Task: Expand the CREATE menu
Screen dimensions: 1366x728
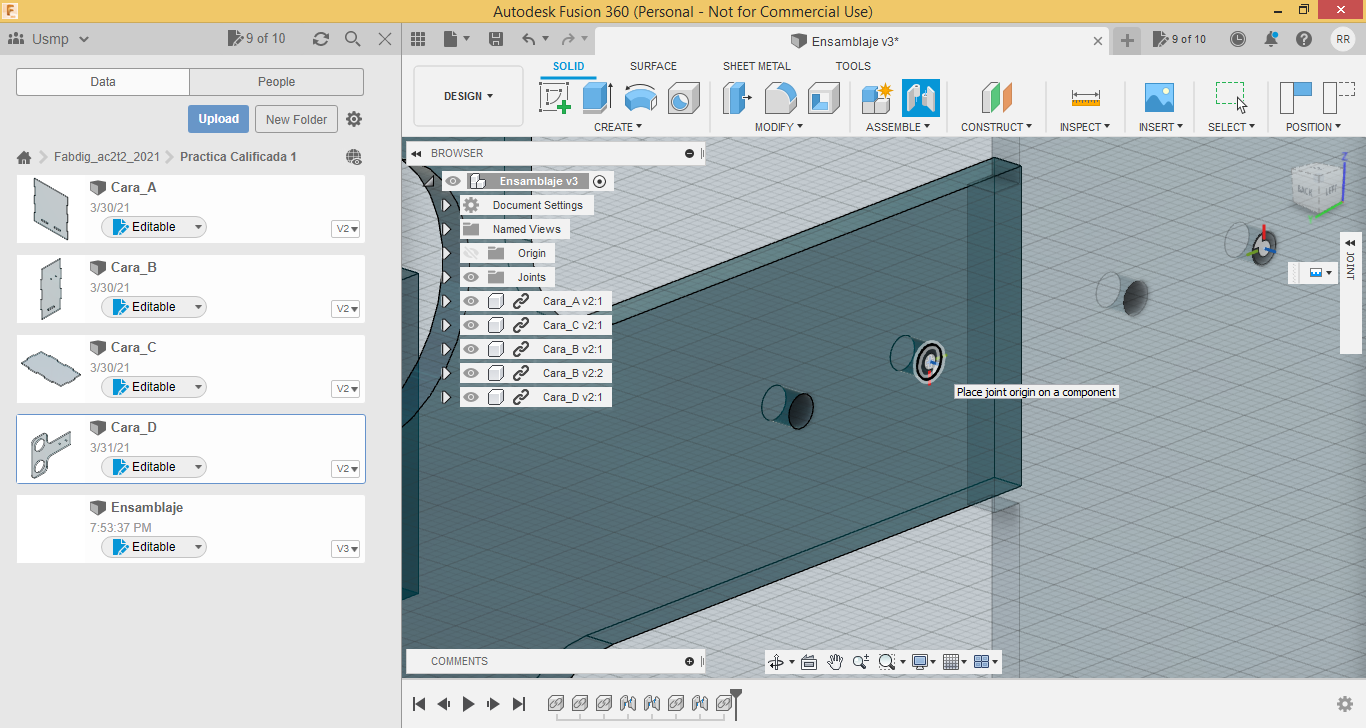Action: point(618,127)
